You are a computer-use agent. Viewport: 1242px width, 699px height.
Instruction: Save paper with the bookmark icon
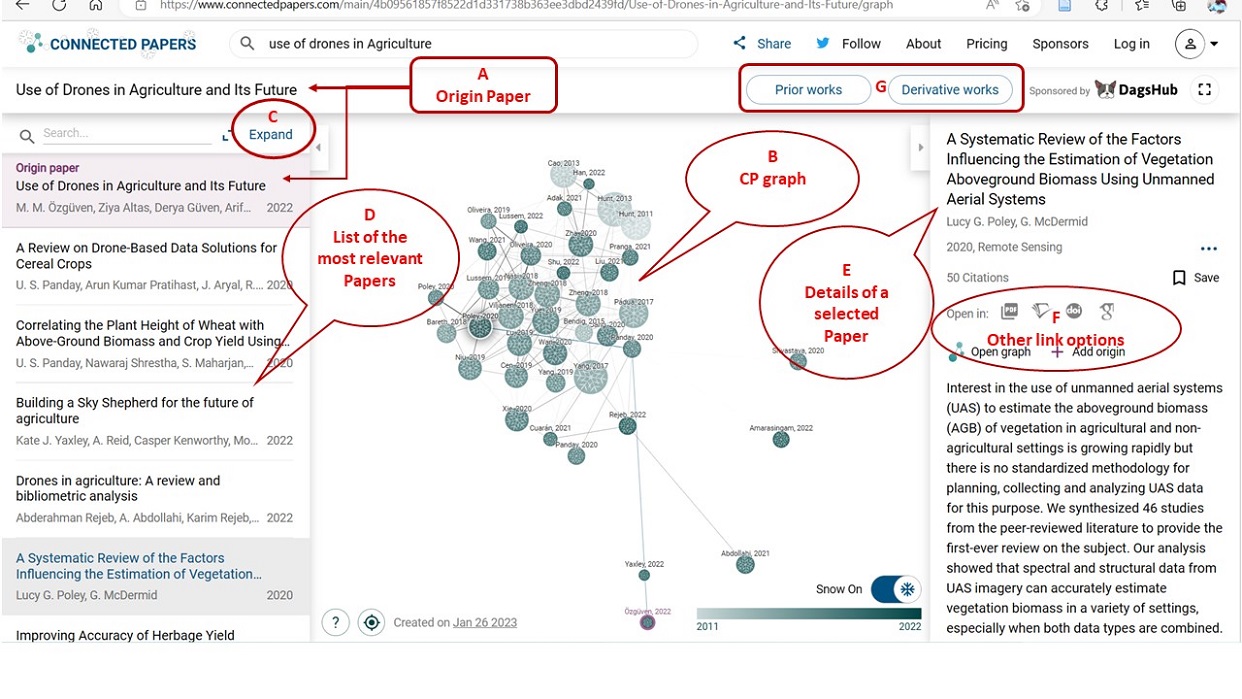(1179, 278)
